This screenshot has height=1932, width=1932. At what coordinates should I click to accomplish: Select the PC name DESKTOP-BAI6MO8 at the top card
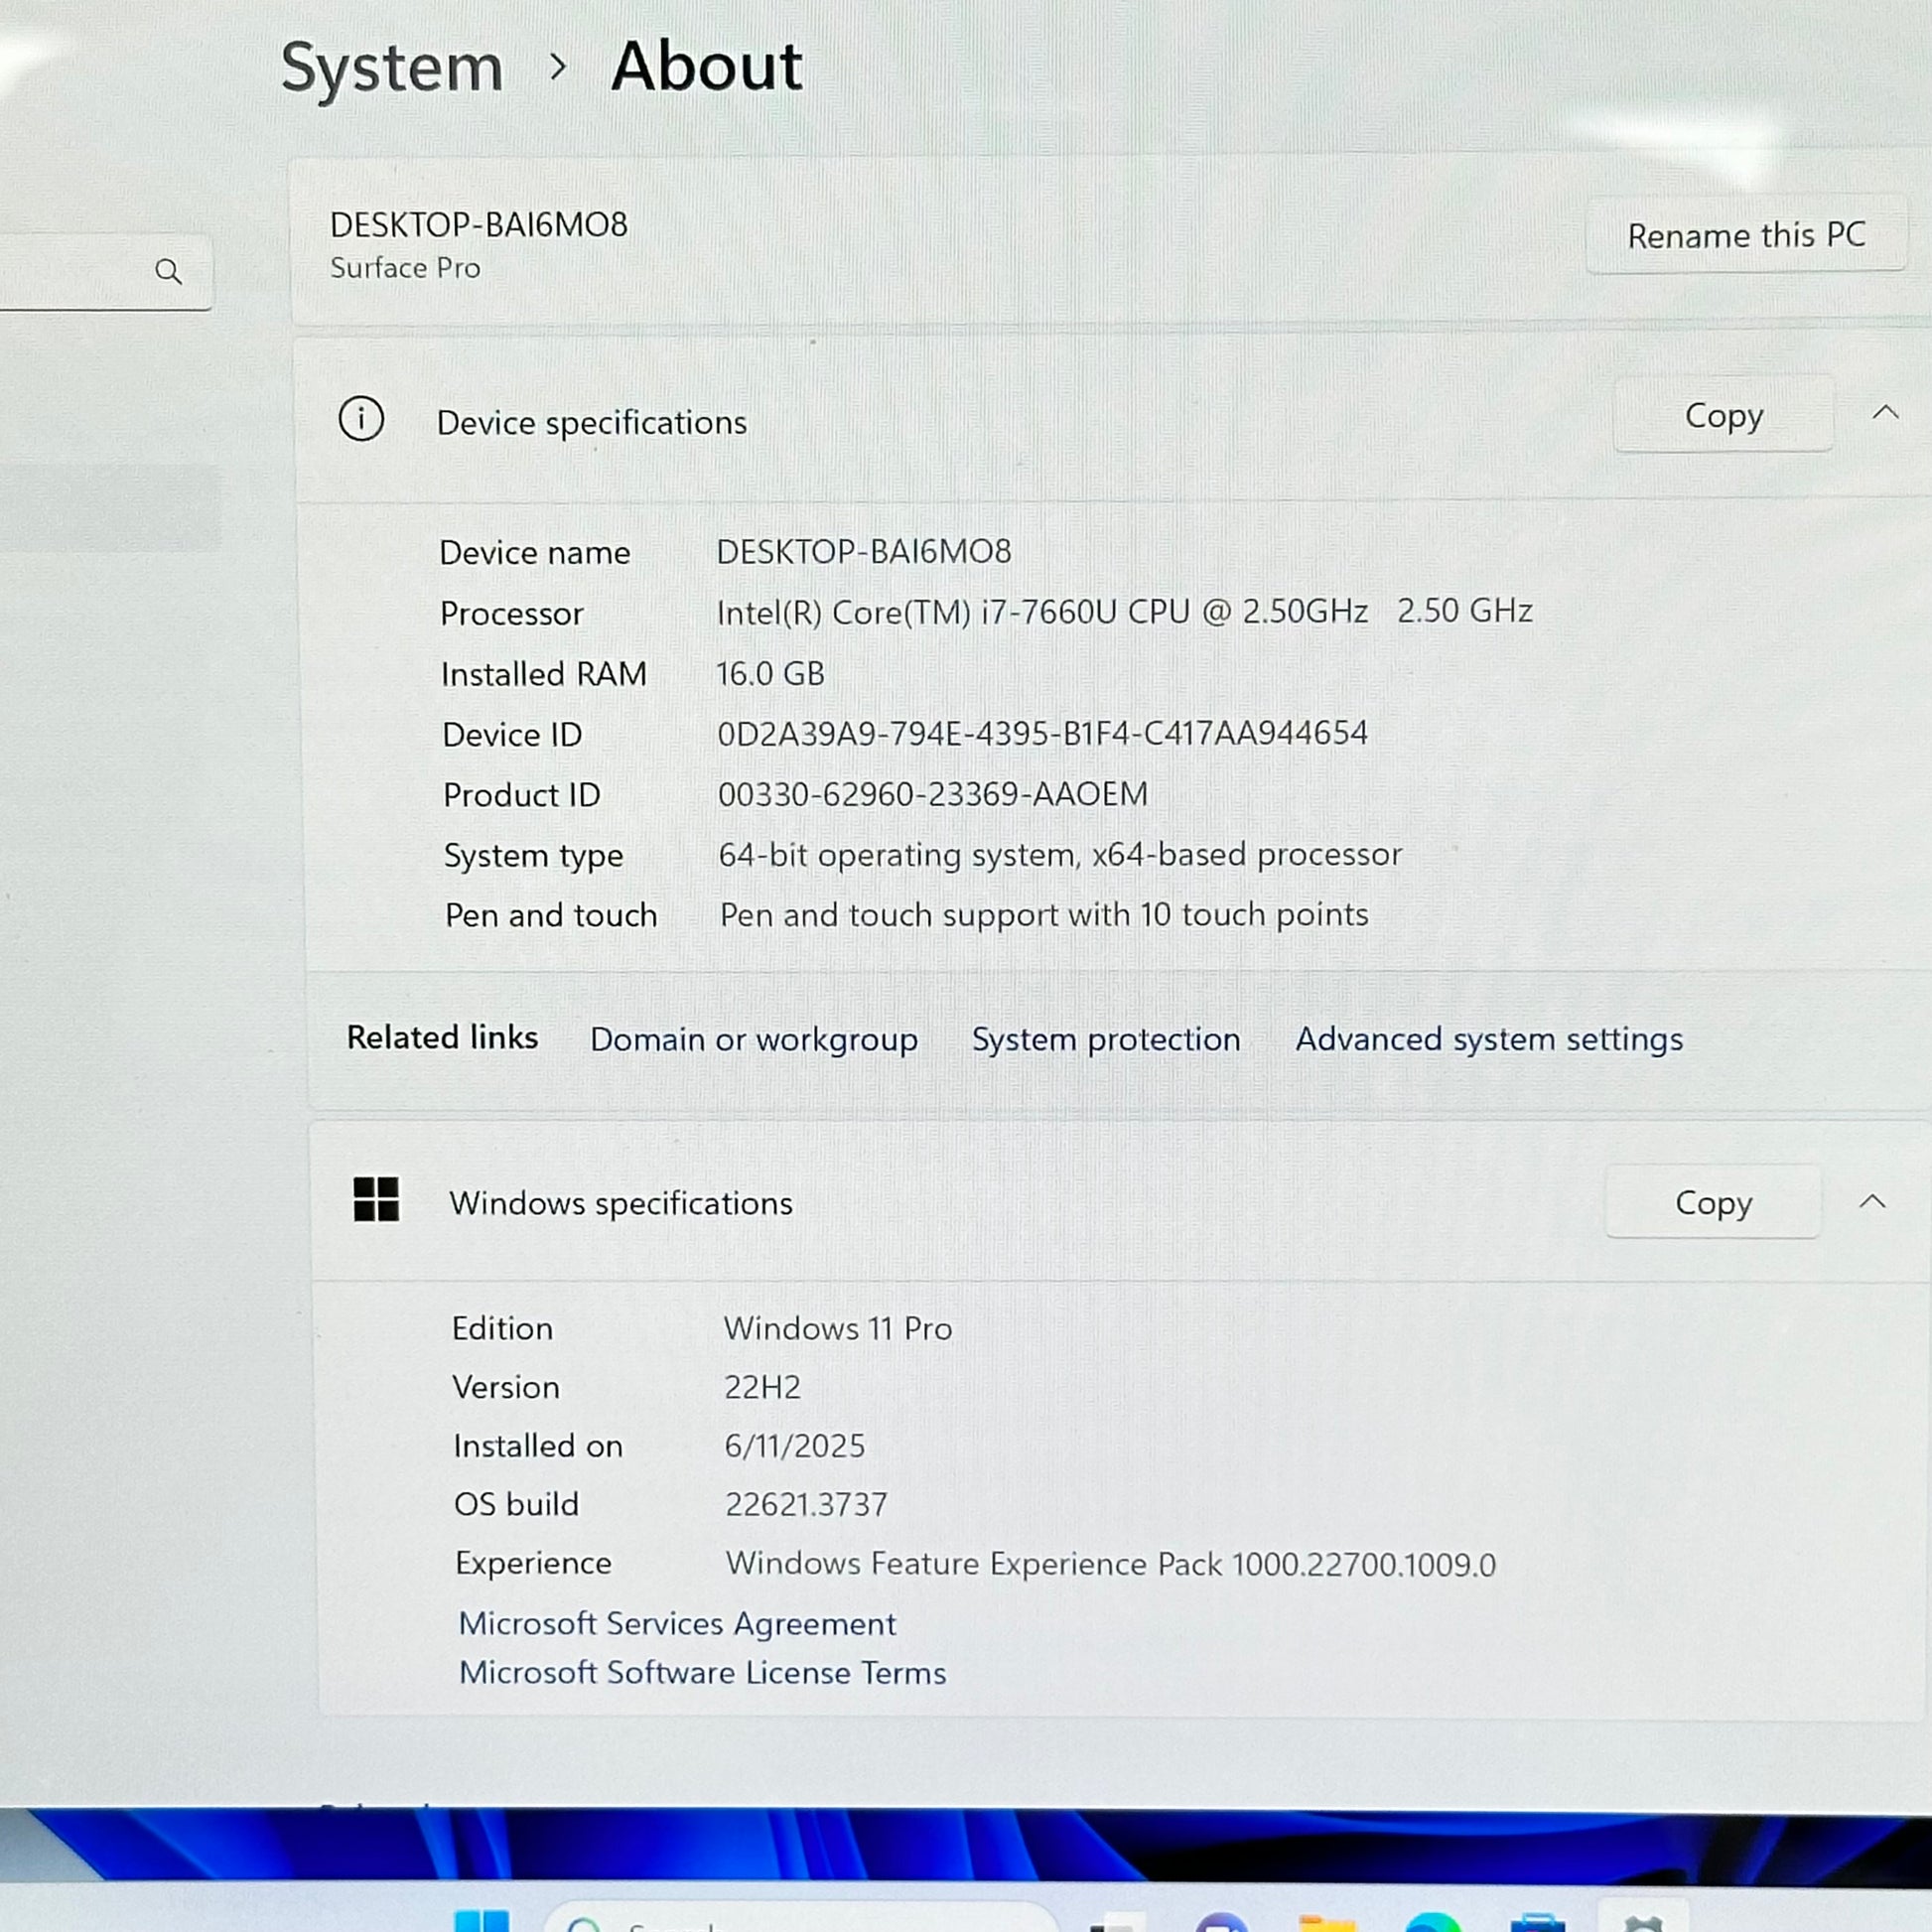[479, 225]
